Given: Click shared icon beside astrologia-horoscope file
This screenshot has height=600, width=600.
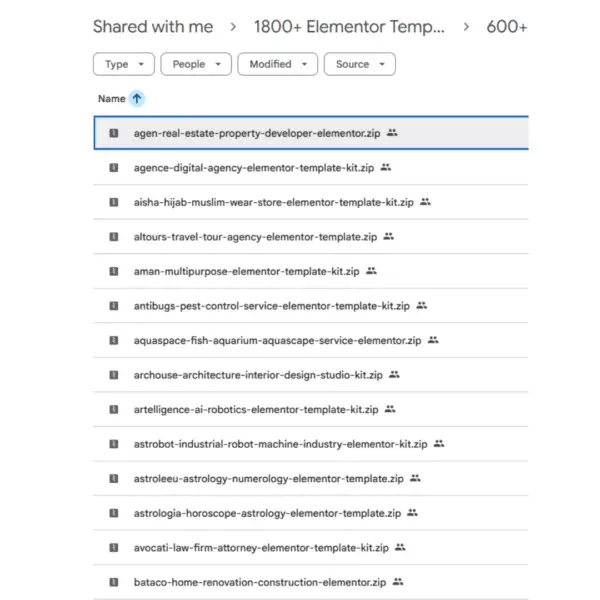Looking at the screenshot, I should pyautogui.click(x=412, y=513).
